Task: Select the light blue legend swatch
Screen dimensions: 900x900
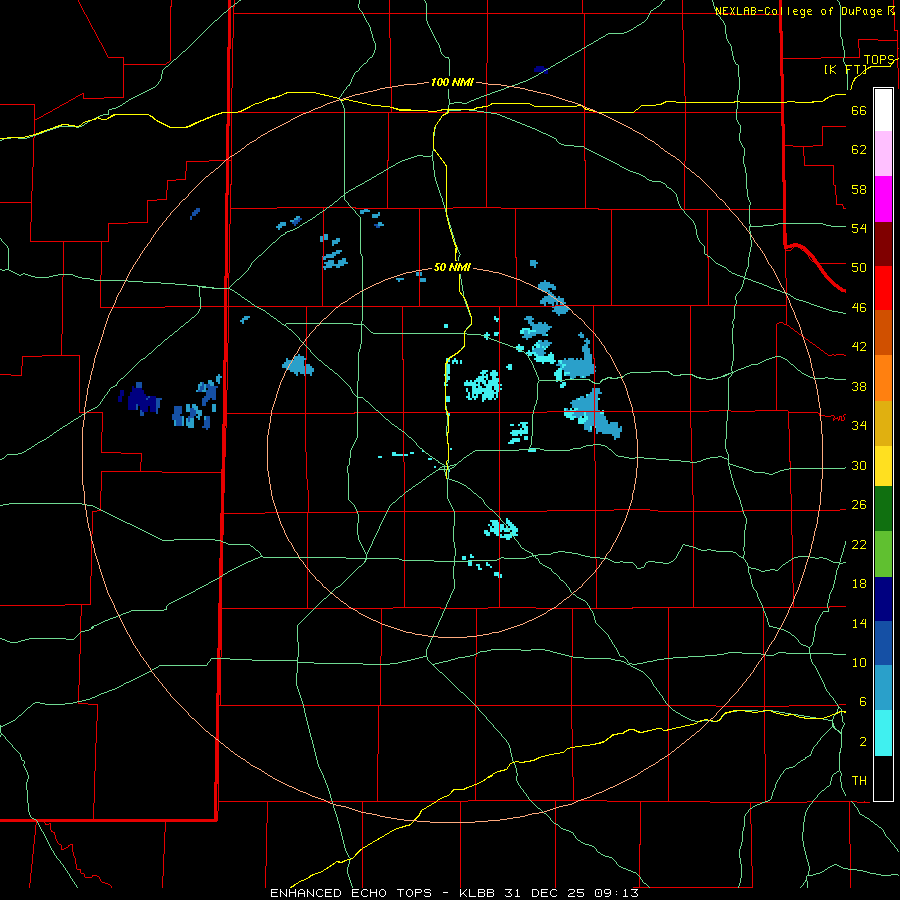Action: click(x=883, y=688)
